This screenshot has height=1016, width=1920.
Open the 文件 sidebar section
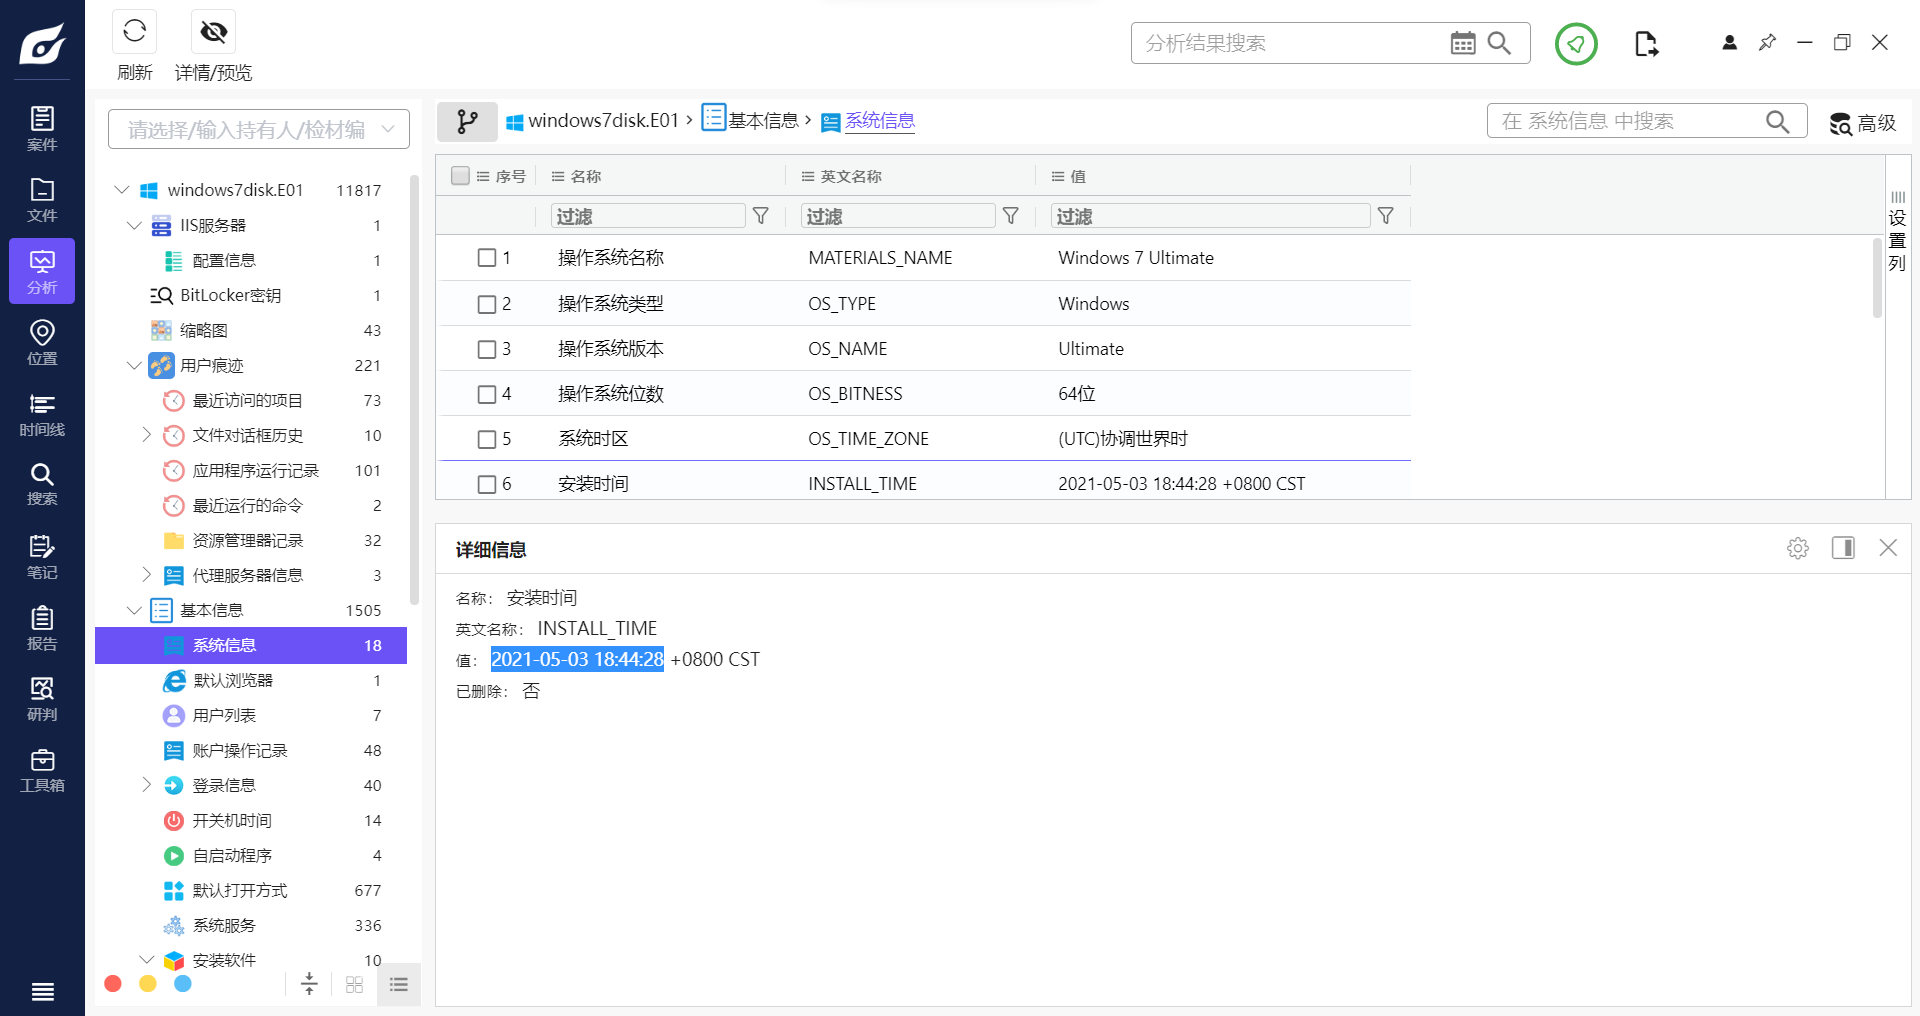tap(42, 200)
